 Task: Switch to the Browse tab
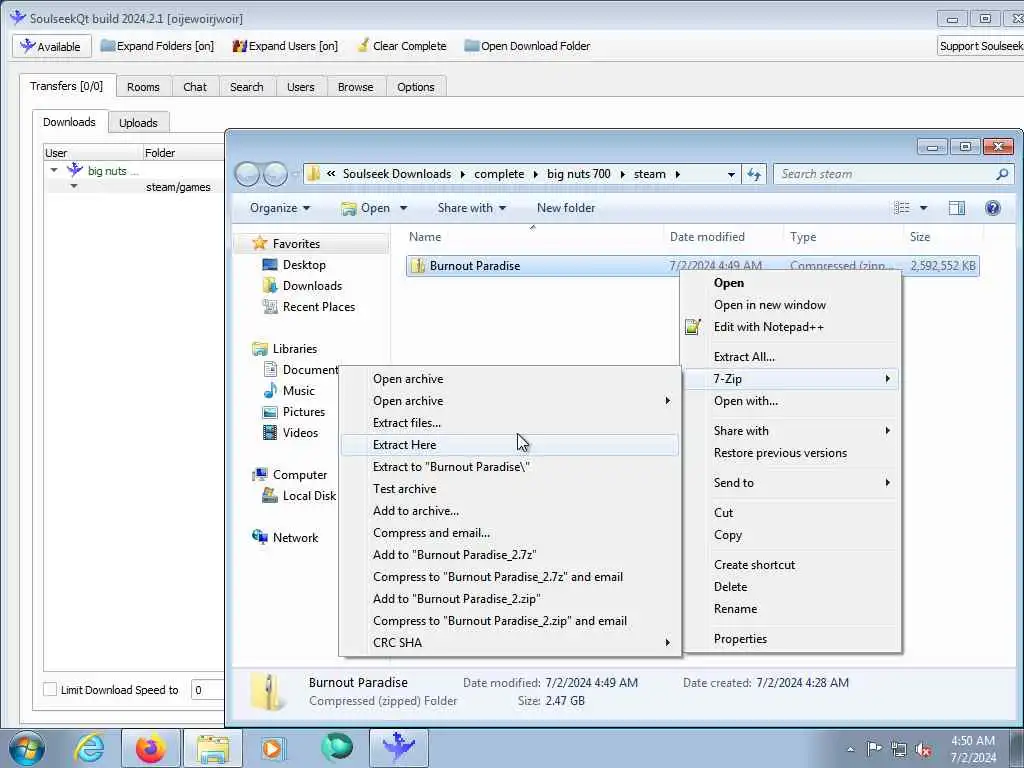point(355,87)
